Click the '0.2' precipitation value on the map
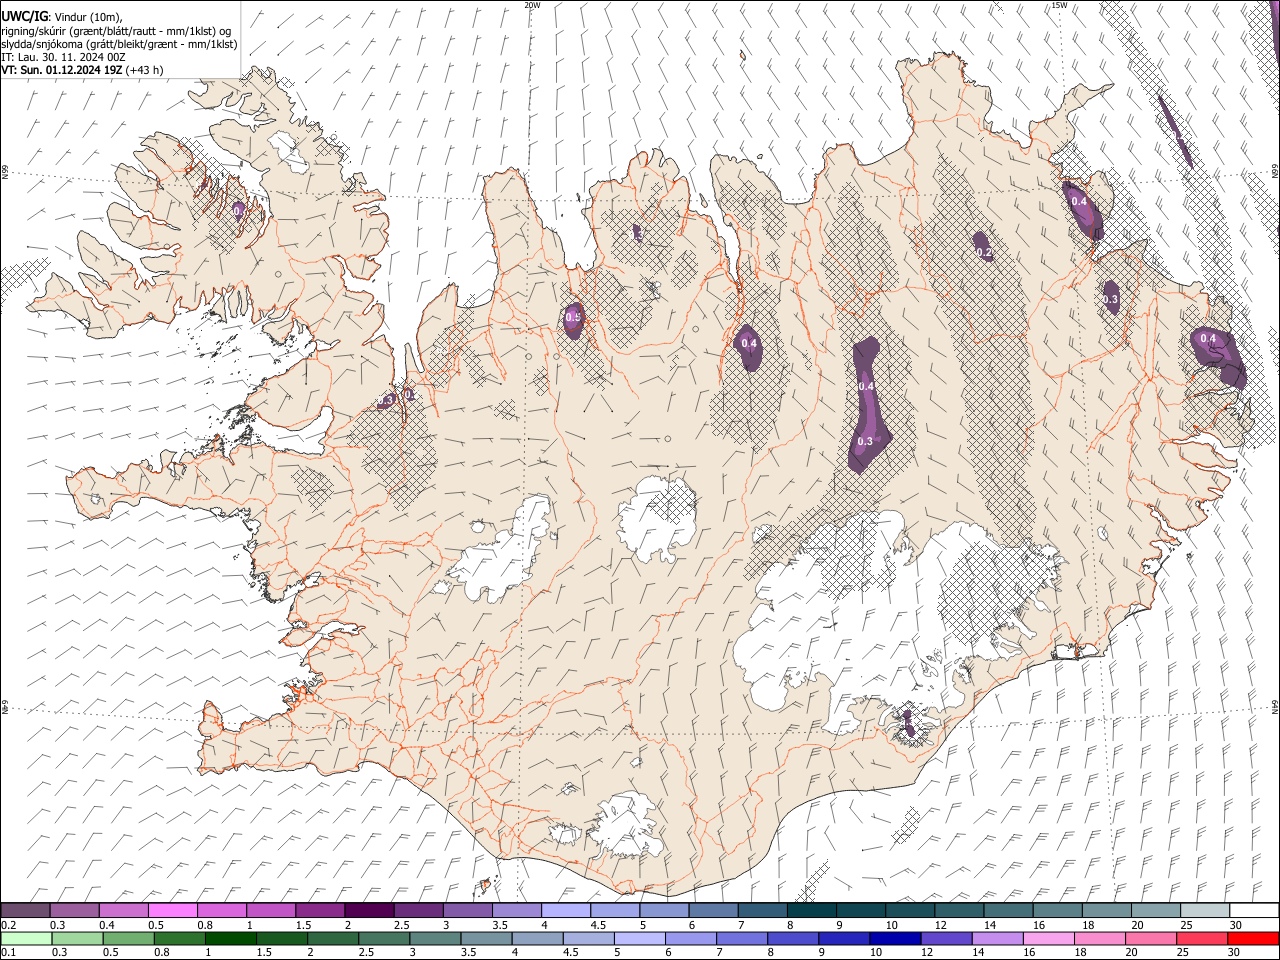This screenshot has height=960, width=1280. (984, 253)
